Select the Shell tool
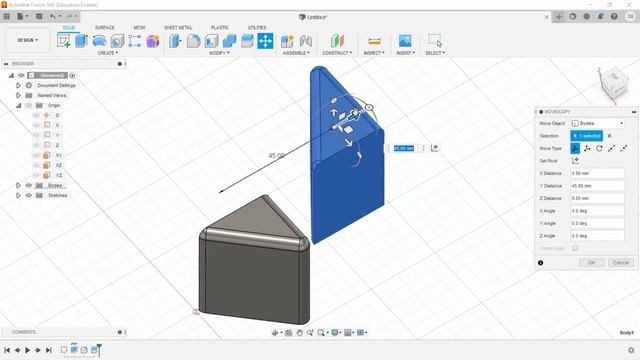 click(211, 41)
